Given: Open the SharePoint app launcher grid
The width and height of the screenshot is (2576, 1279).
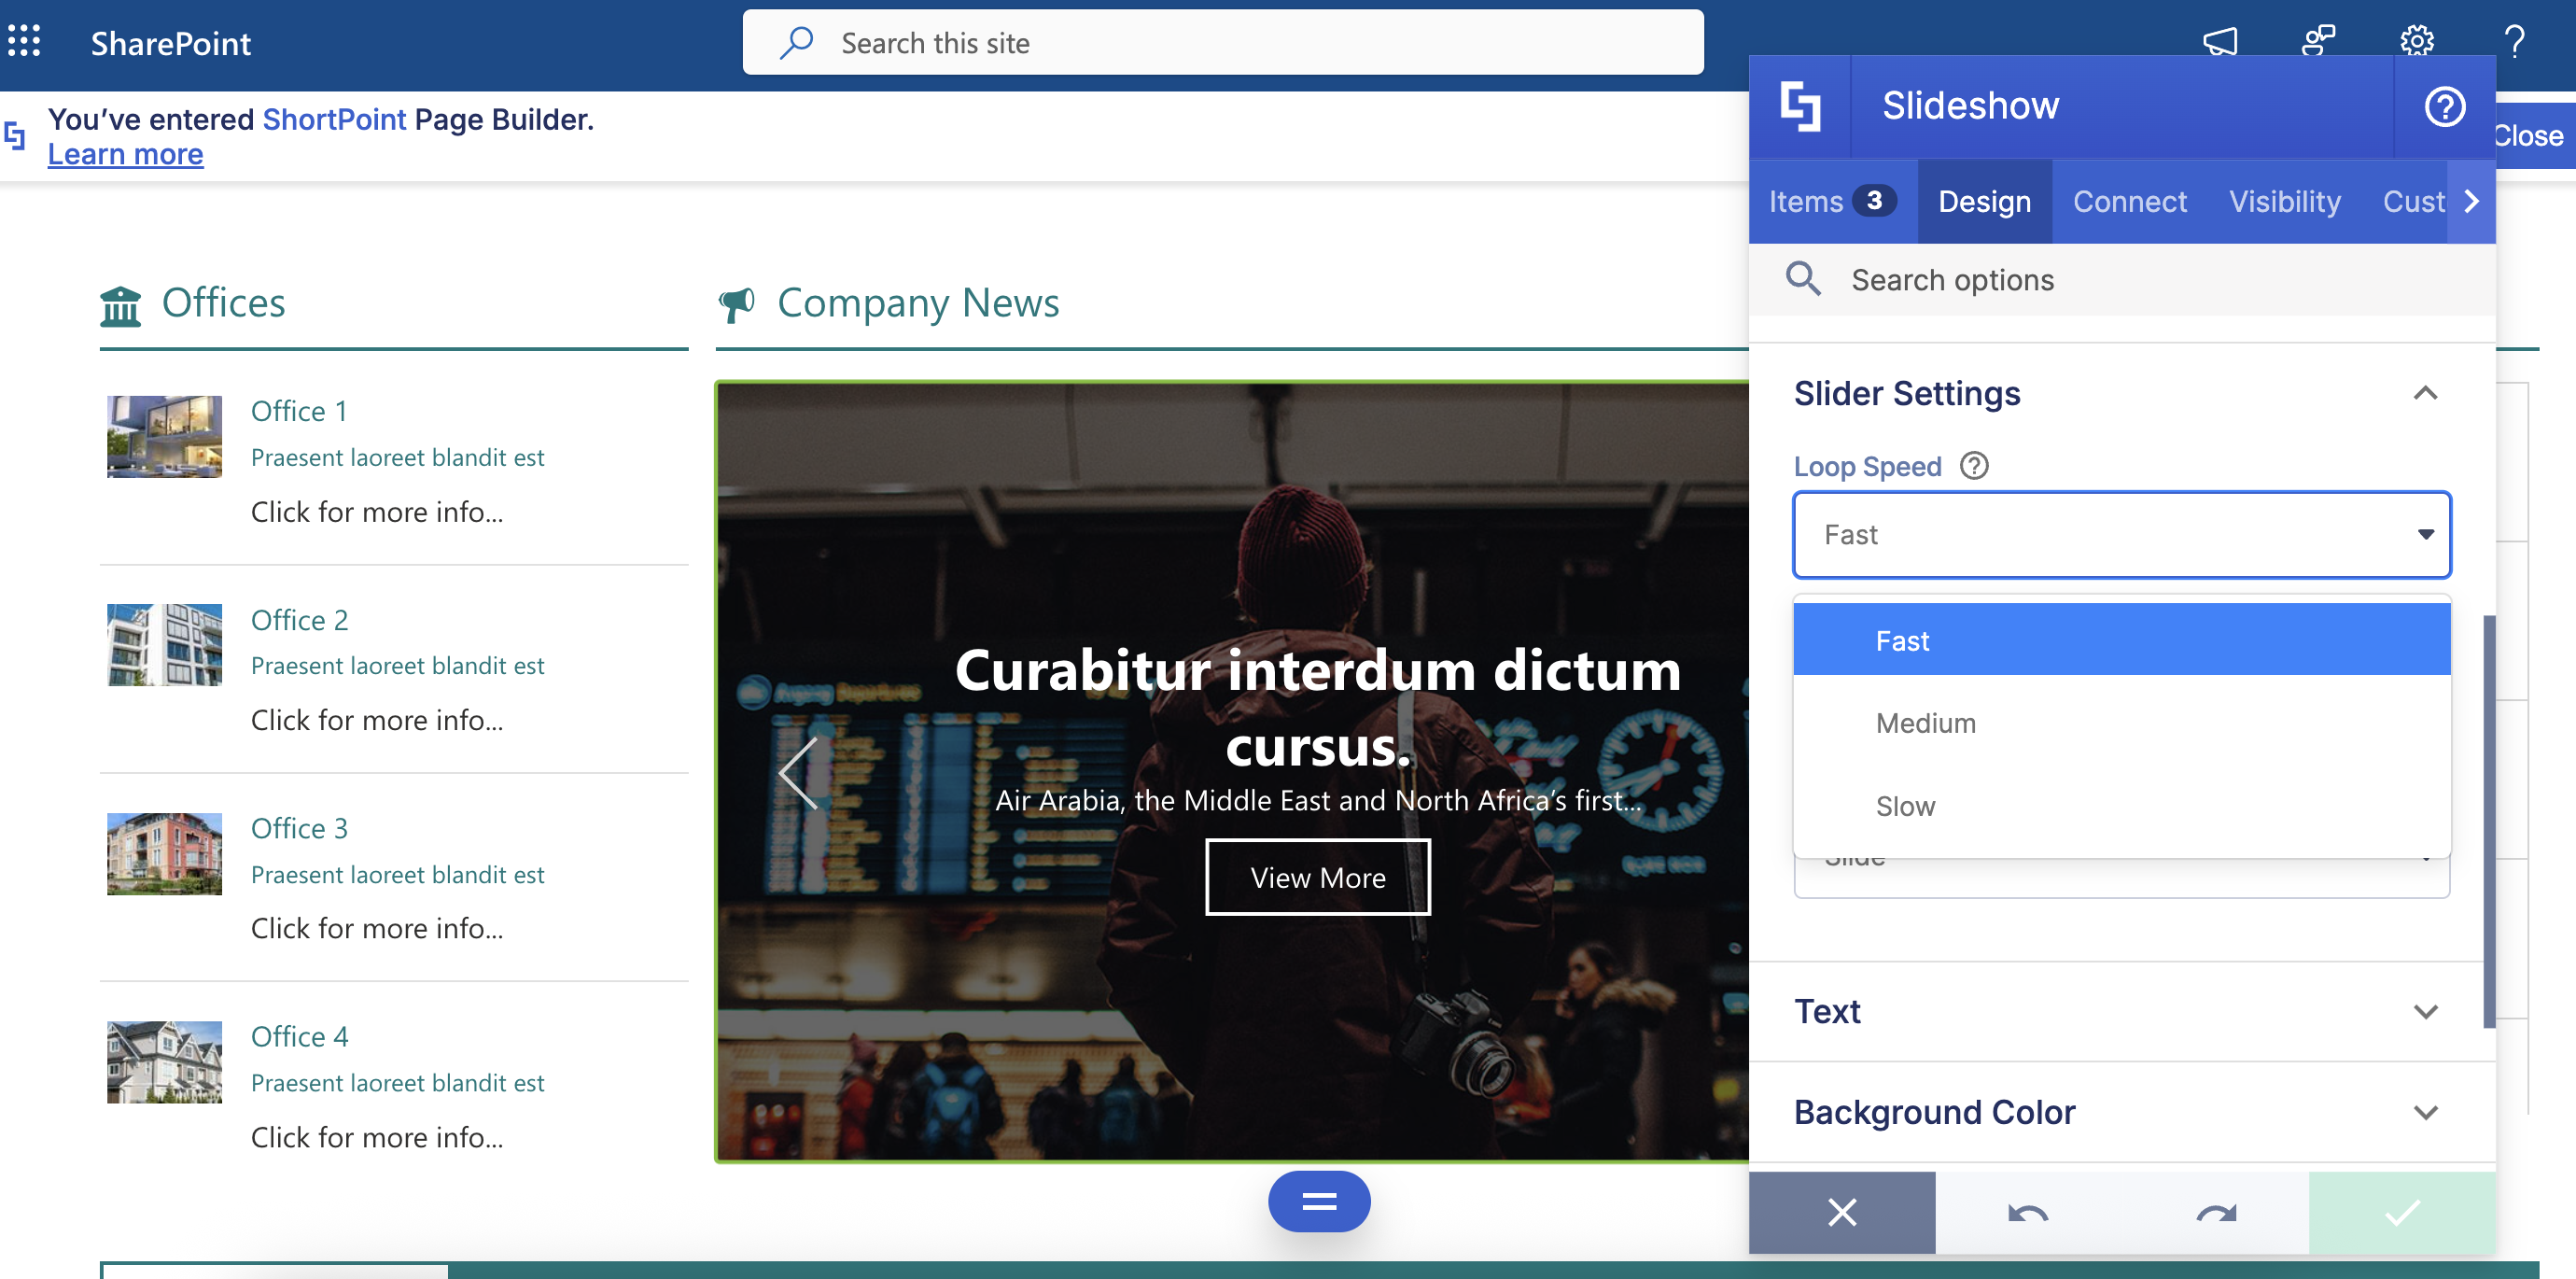Looking at the screenshot, I should pos(24,42).
